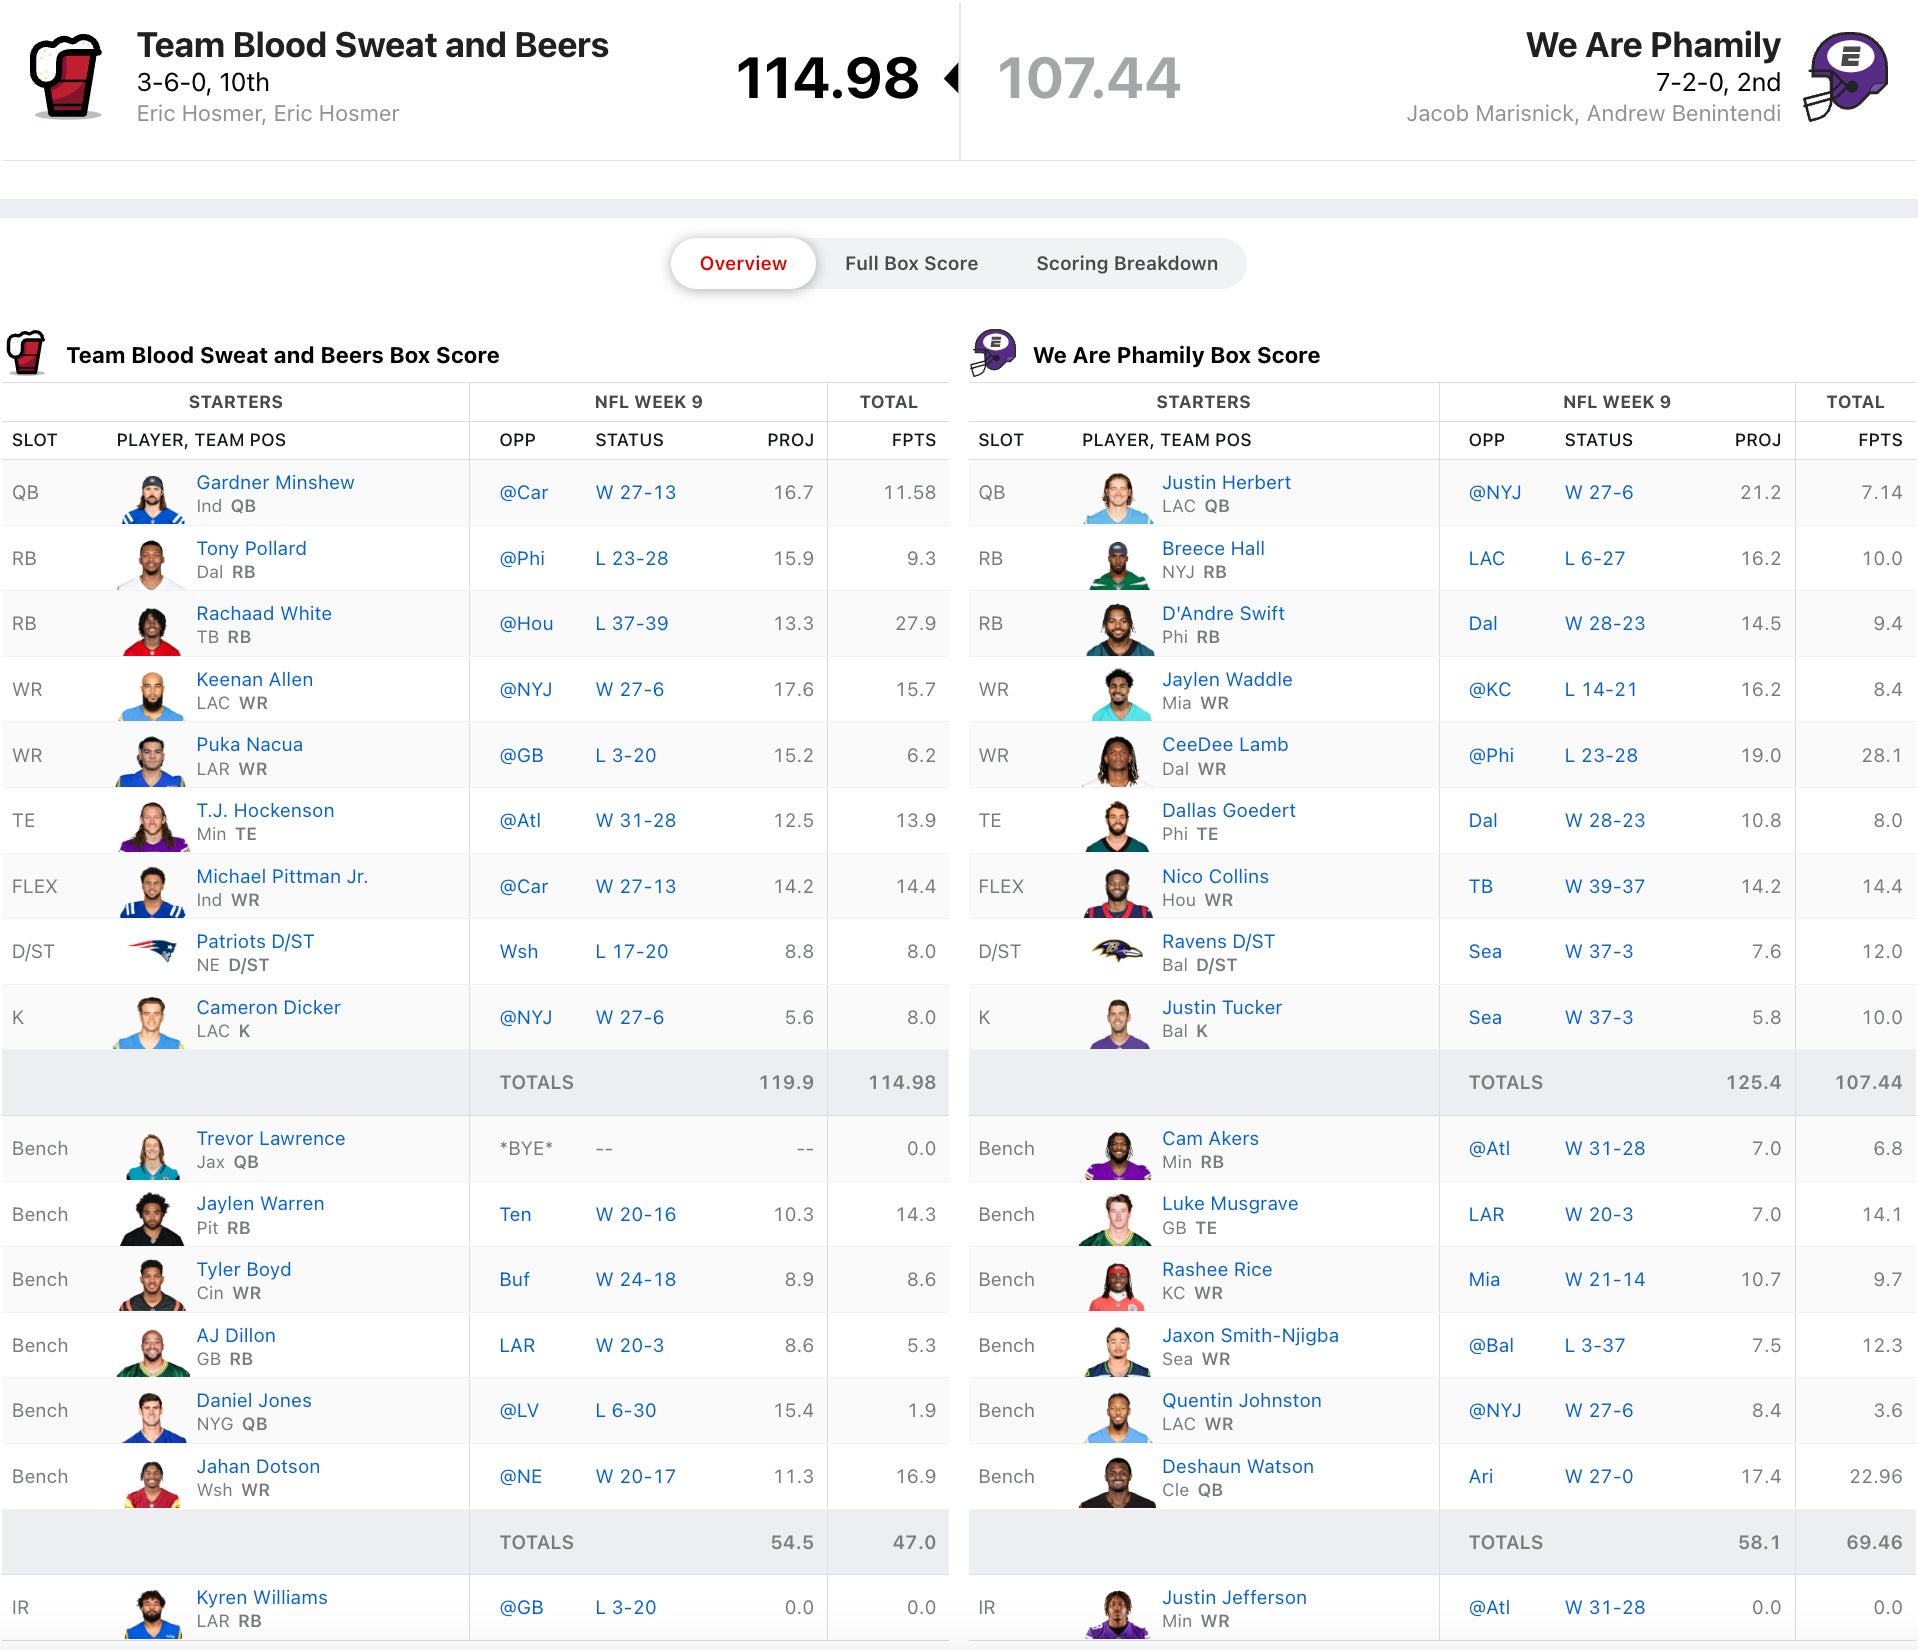Click Justin Jefferson's headshot in IR row
This screenshot has height=1650, width=1918.
(1117, 1612)
